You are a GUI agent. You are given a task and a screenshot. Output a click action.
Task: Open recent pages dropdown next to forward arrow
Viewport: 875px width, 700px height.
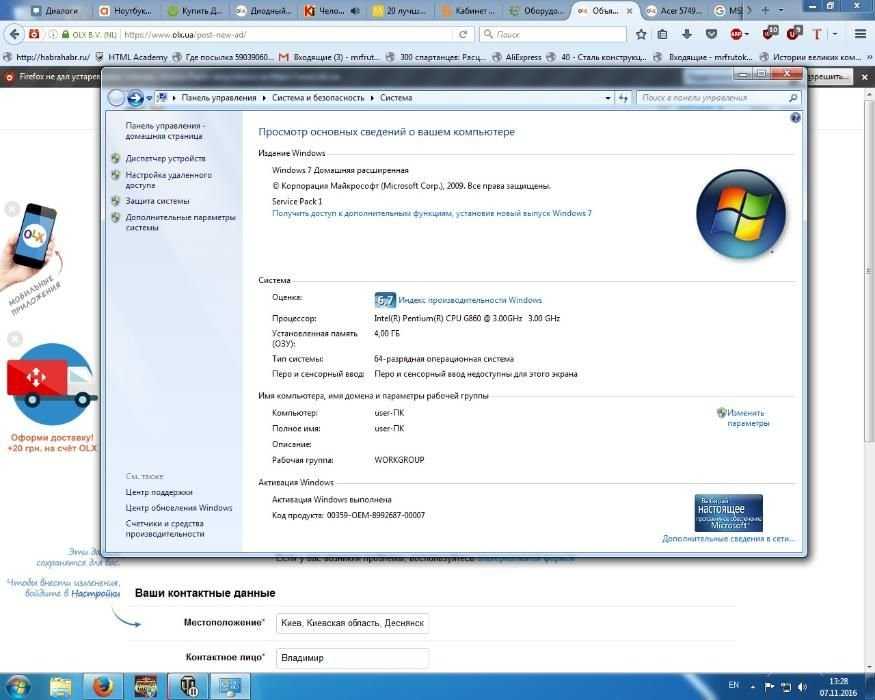pos(149,98)
